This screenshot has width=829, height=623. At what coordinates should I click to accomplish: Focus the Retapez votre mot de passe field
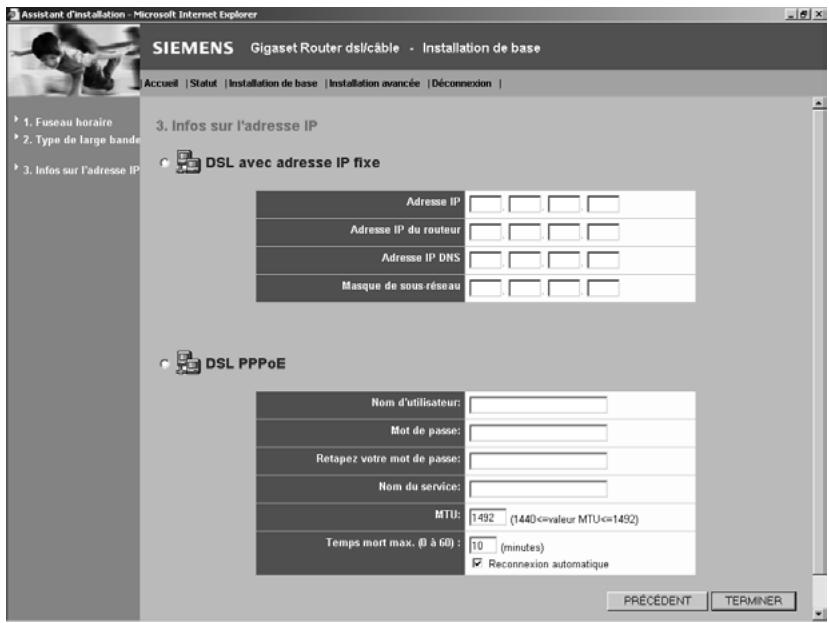pos(538,461)
